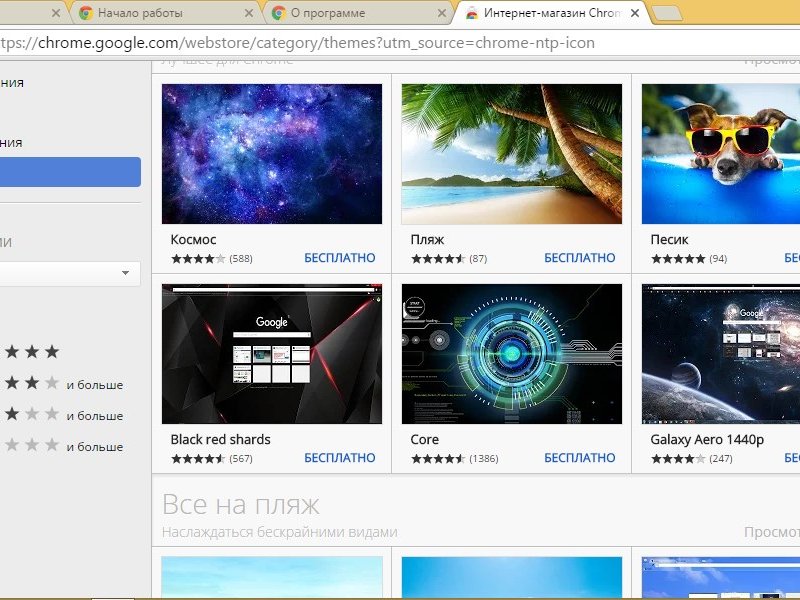Click the star rating under Космос

[198, 259]
